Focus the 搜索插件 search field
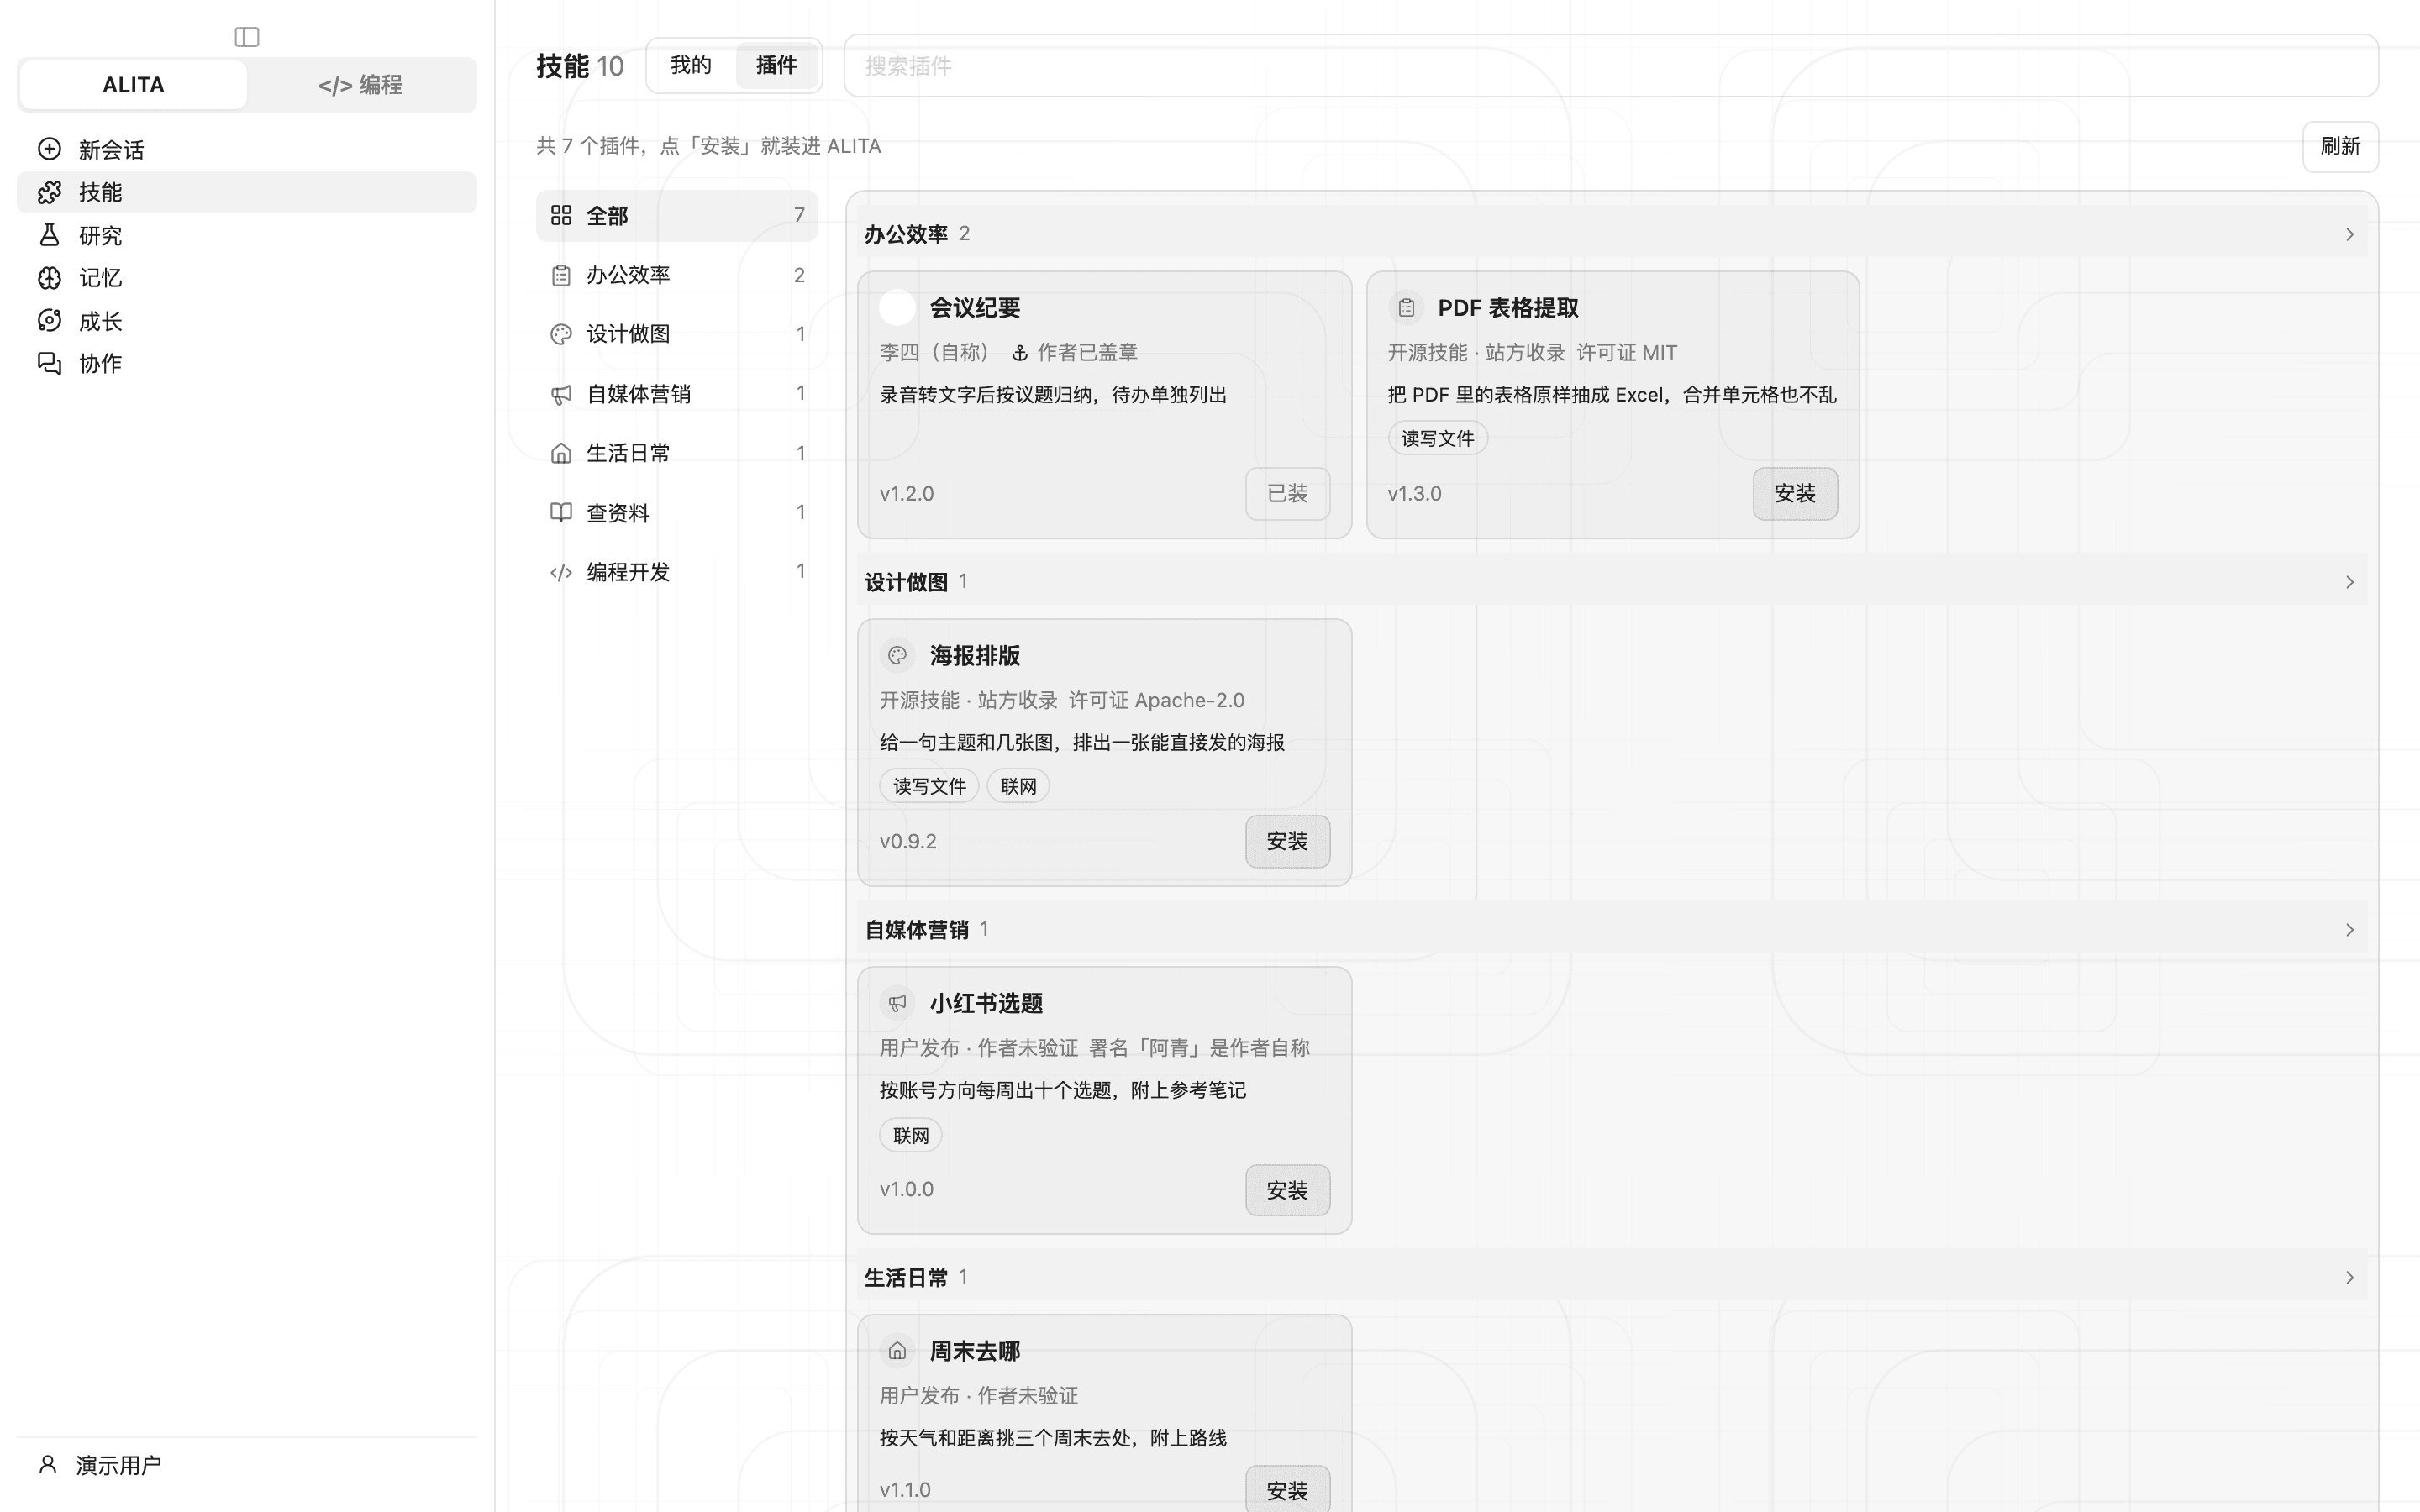The image size is (2420, 1512). pyautogui.click(x=1610, y=66)
